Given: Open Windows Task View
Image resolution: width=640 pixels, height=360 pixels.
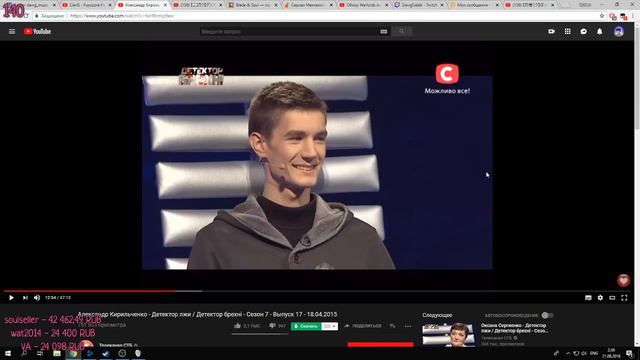Looking at the screenshot, I should 40,353.
